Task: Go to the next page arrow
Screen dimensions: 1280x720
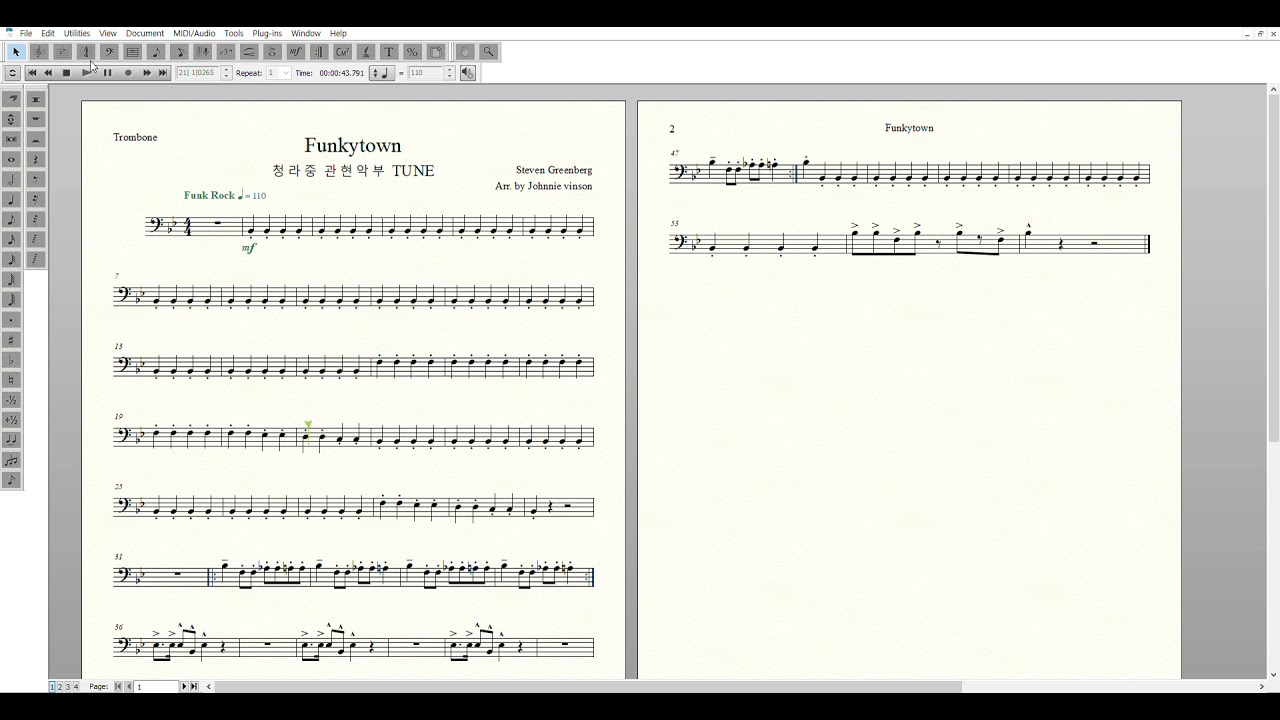Action: point(184,686)
